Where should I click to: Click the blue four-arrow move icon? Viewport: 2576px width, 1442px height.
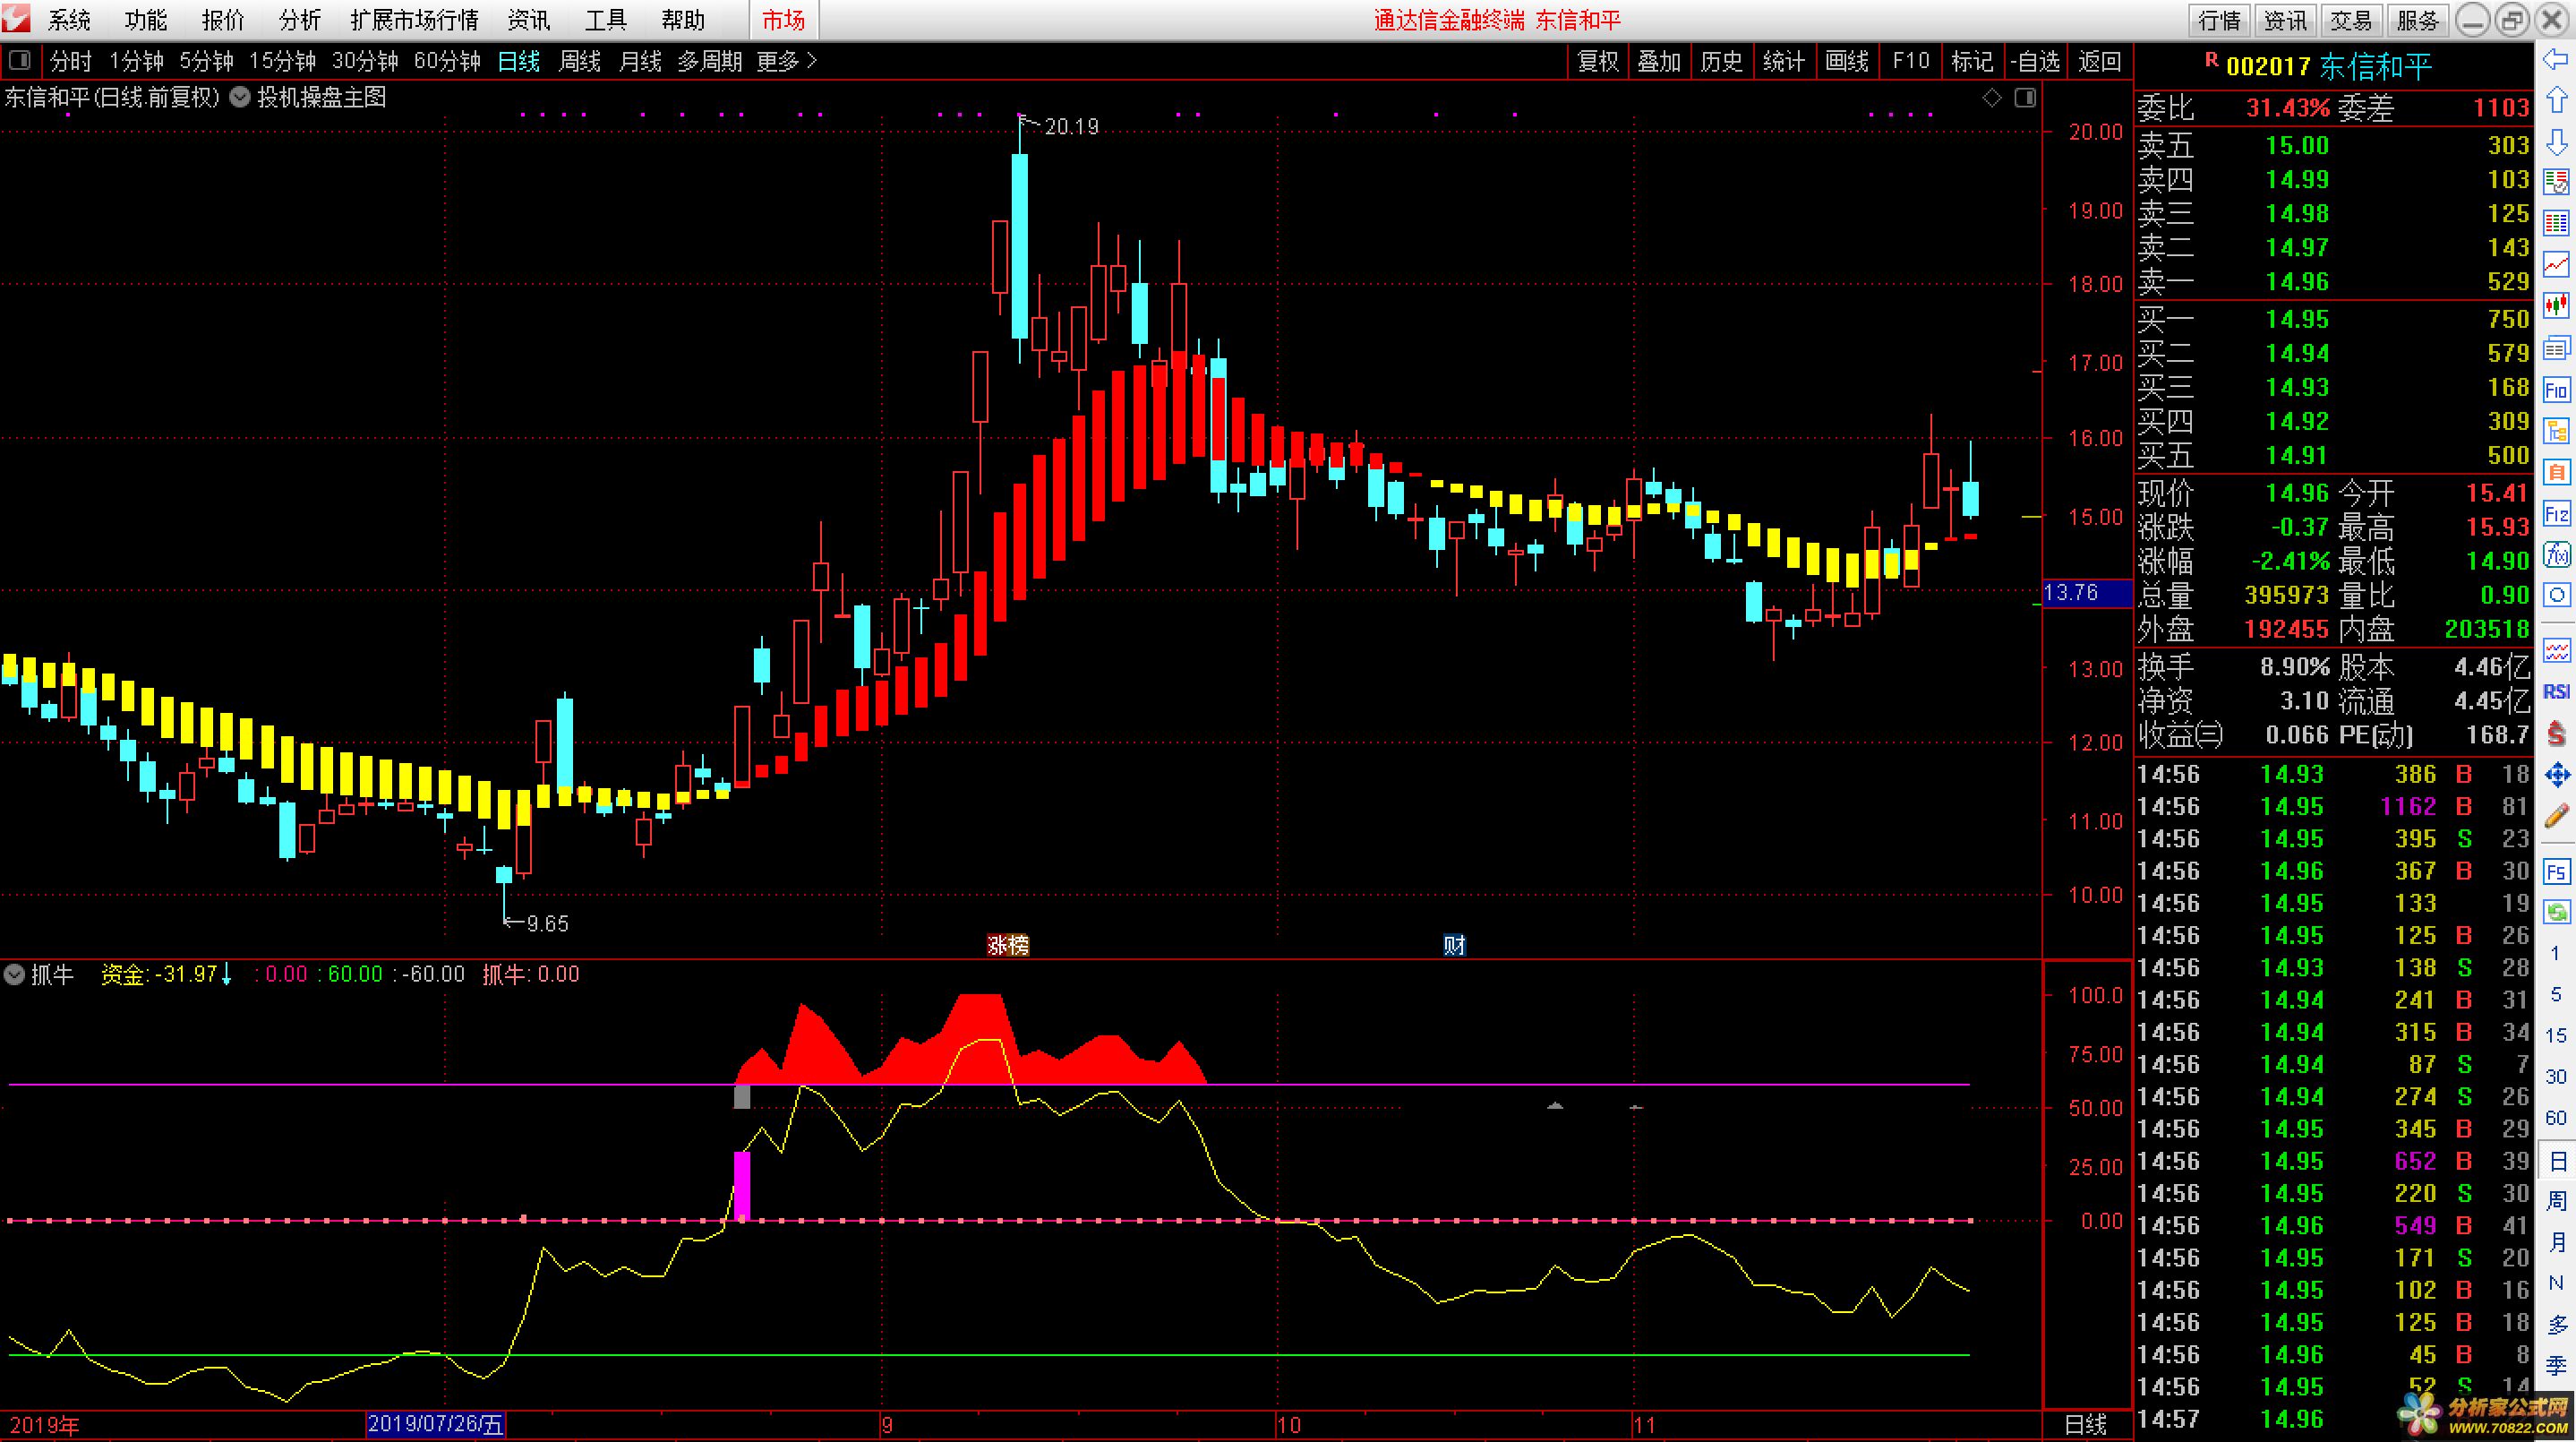tap(2557, 775)
